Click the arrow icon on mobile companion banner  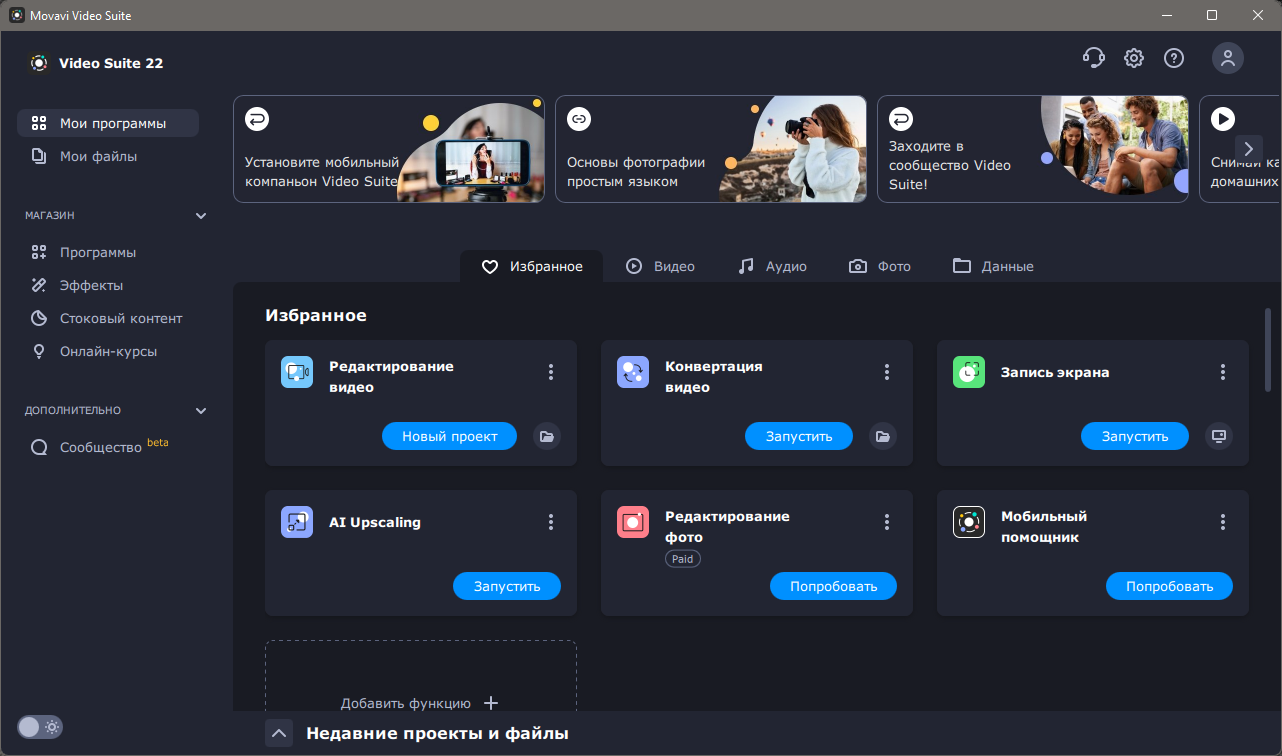257,119
